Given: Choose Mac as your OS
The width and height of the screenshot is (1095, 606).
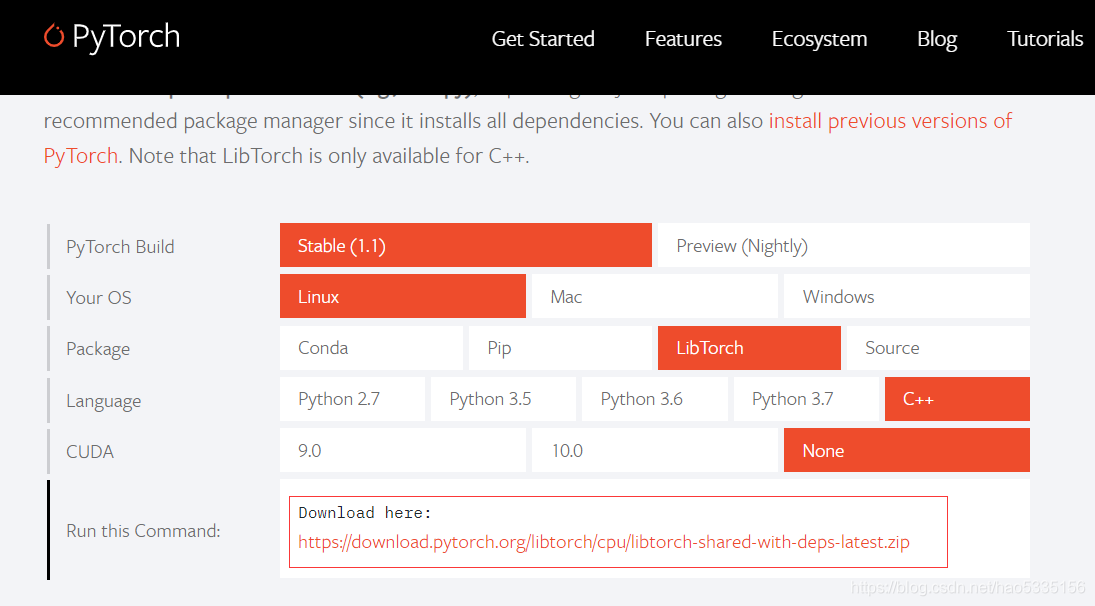Looking at the screenshot, I should pos(654,296).
